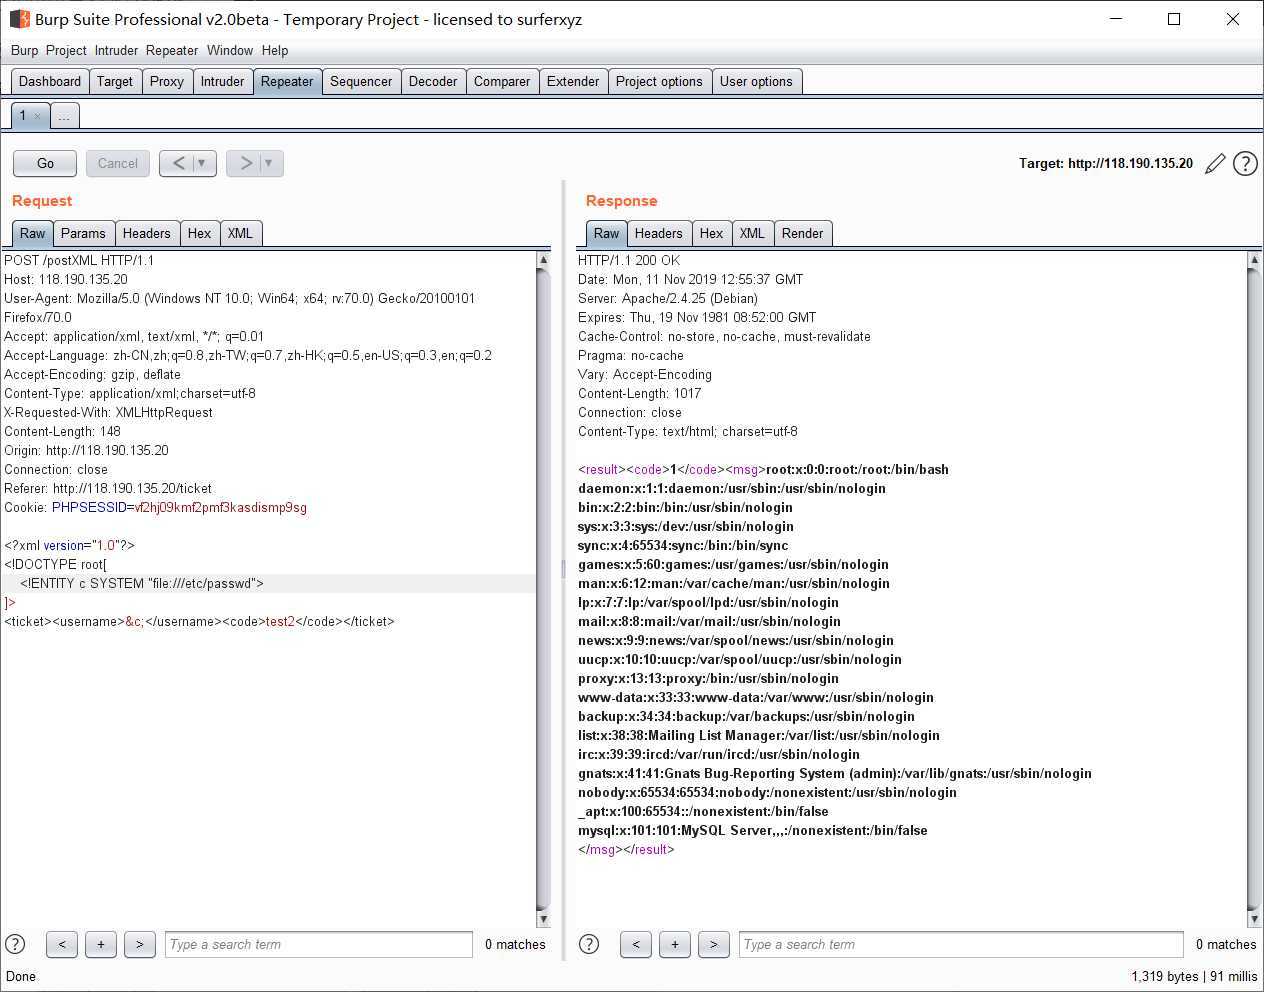Show request Hex view
Screen dimensions: 1264x992
coord(199,233)
